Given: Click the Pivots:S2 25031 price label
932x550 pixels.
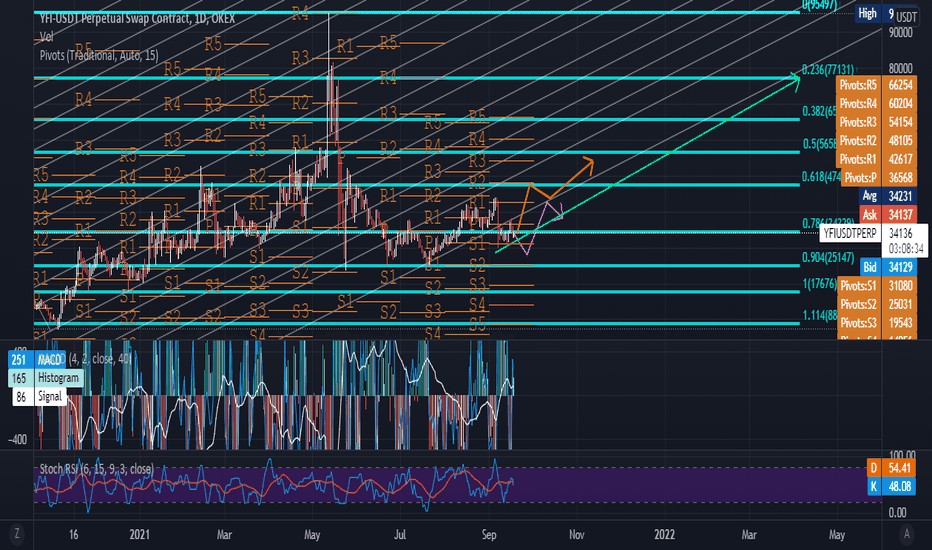Looking at the screenshot, I should pyautogui.click(x=877, y=304).
